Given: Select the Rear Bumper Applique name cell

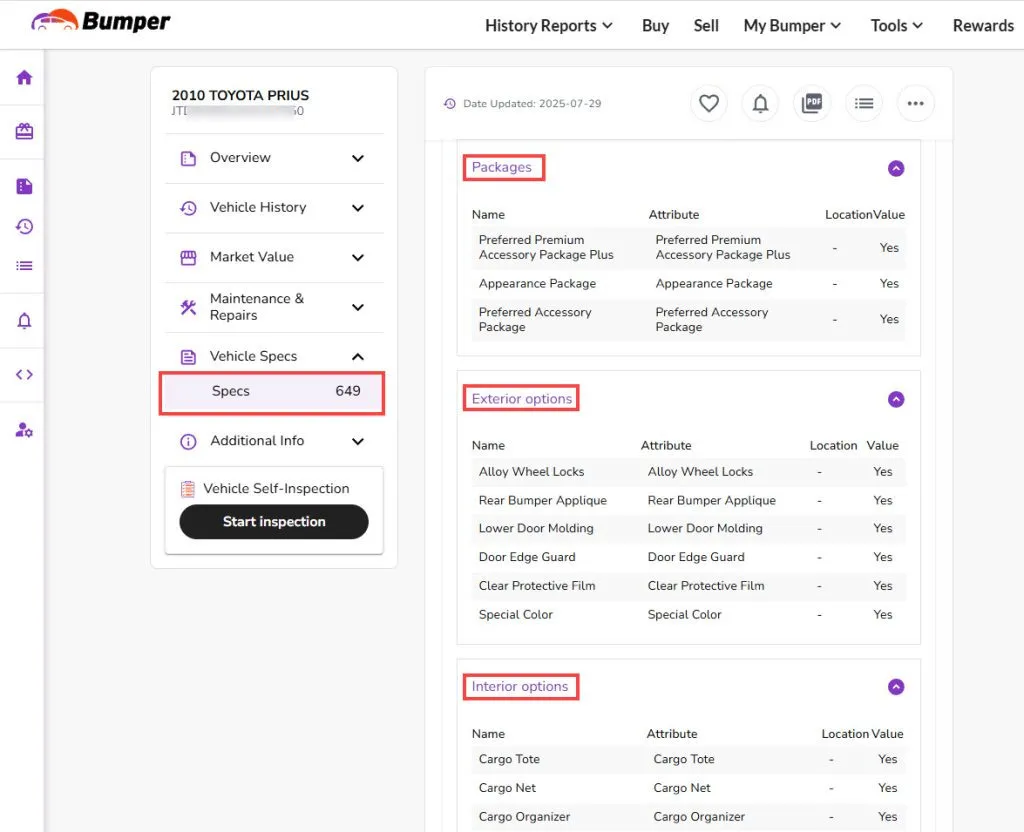Looking at the screenshot, I should click(543, 500).
